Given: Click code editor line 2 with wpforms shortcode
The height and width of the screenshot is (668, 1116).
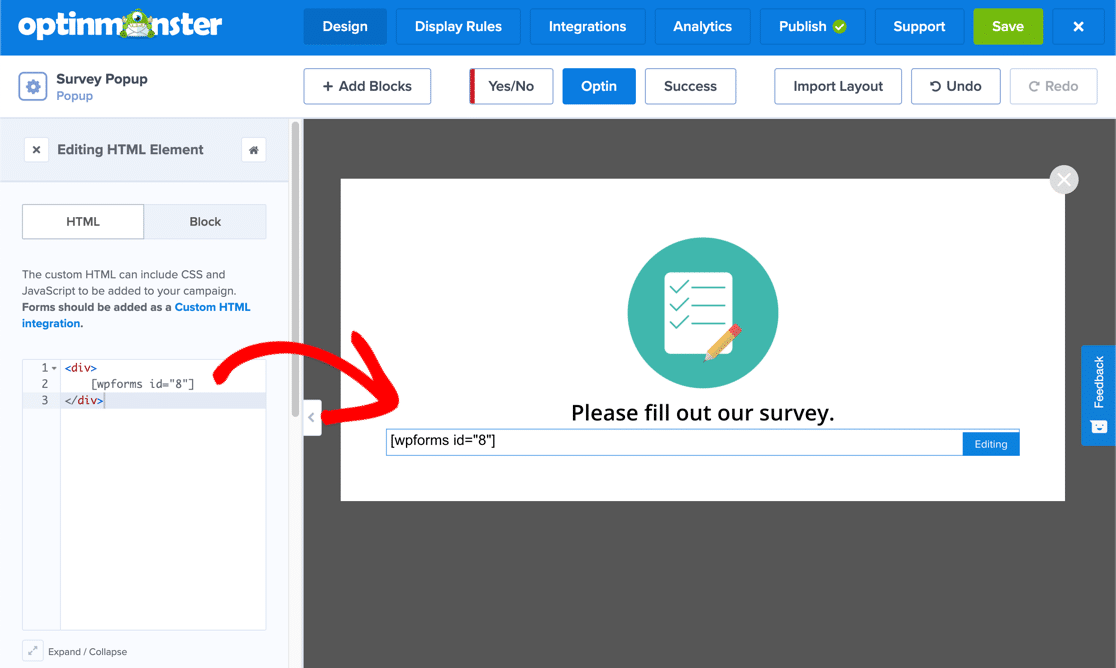Looking at the screenshot, I should point(144,384).
